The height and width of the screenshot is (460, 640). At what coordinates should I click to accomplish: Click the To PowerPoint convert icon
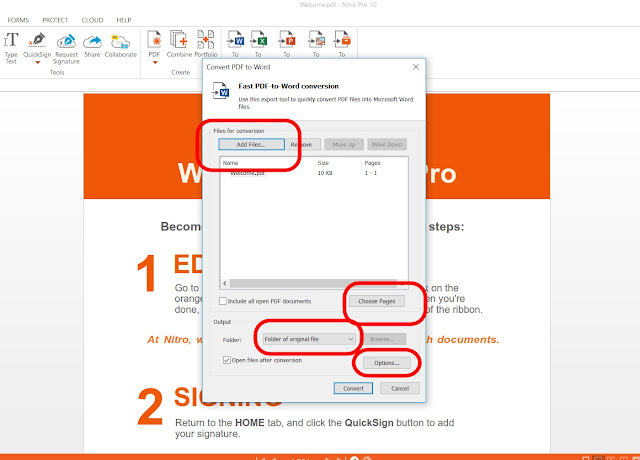pyautogui.click(x=287, y=40)
